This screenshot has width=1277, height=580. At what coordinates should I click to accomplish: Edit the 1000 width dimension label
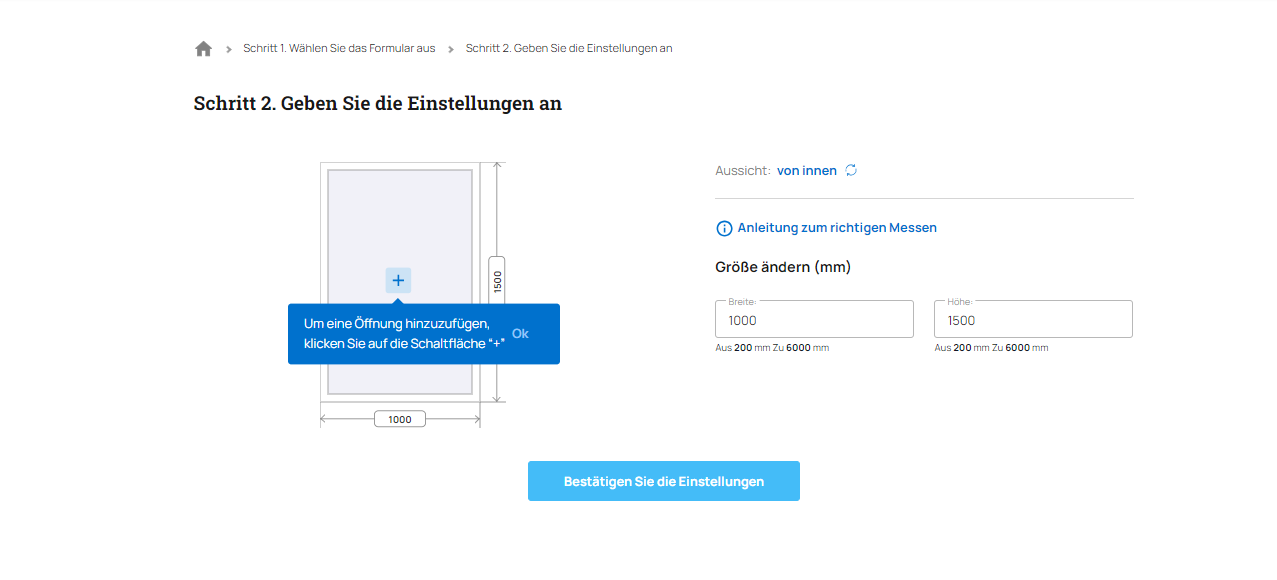400,419
